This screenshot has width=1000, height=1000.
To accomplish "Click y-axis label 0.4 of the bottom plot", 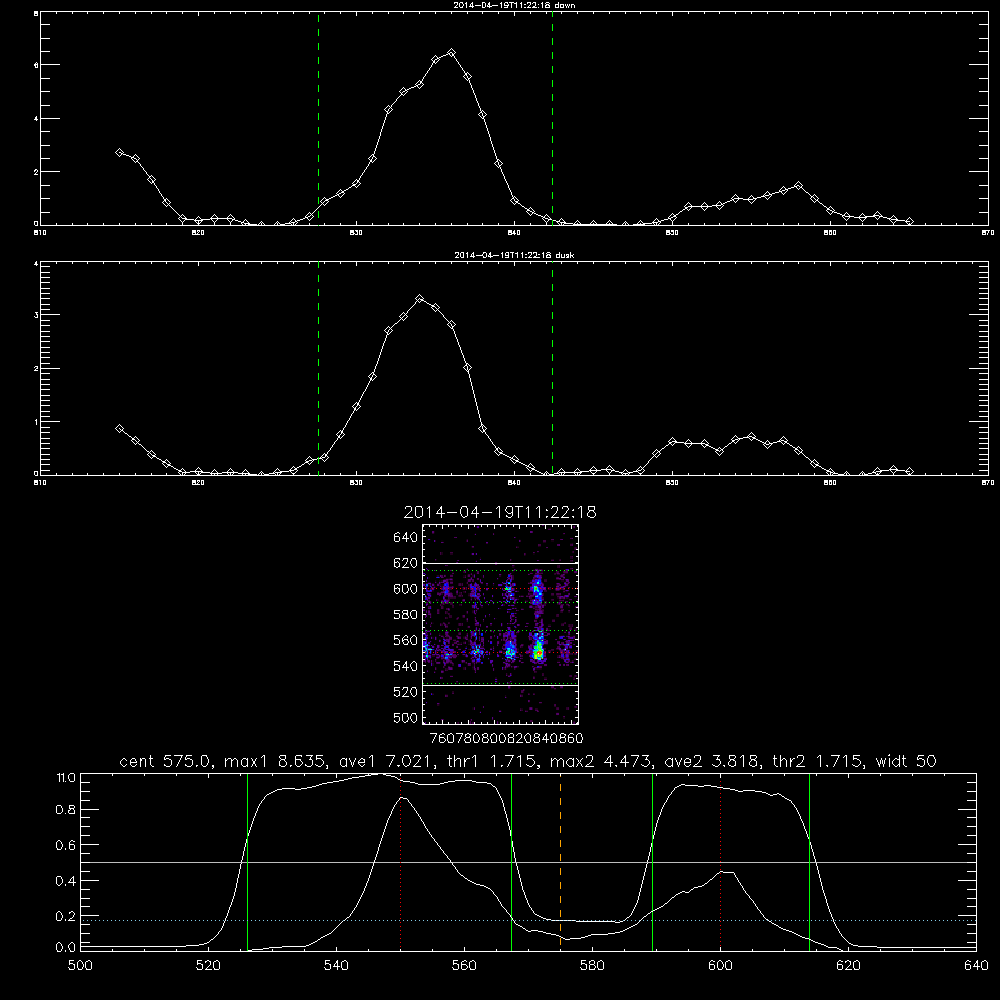I will [x=66, y=881].
